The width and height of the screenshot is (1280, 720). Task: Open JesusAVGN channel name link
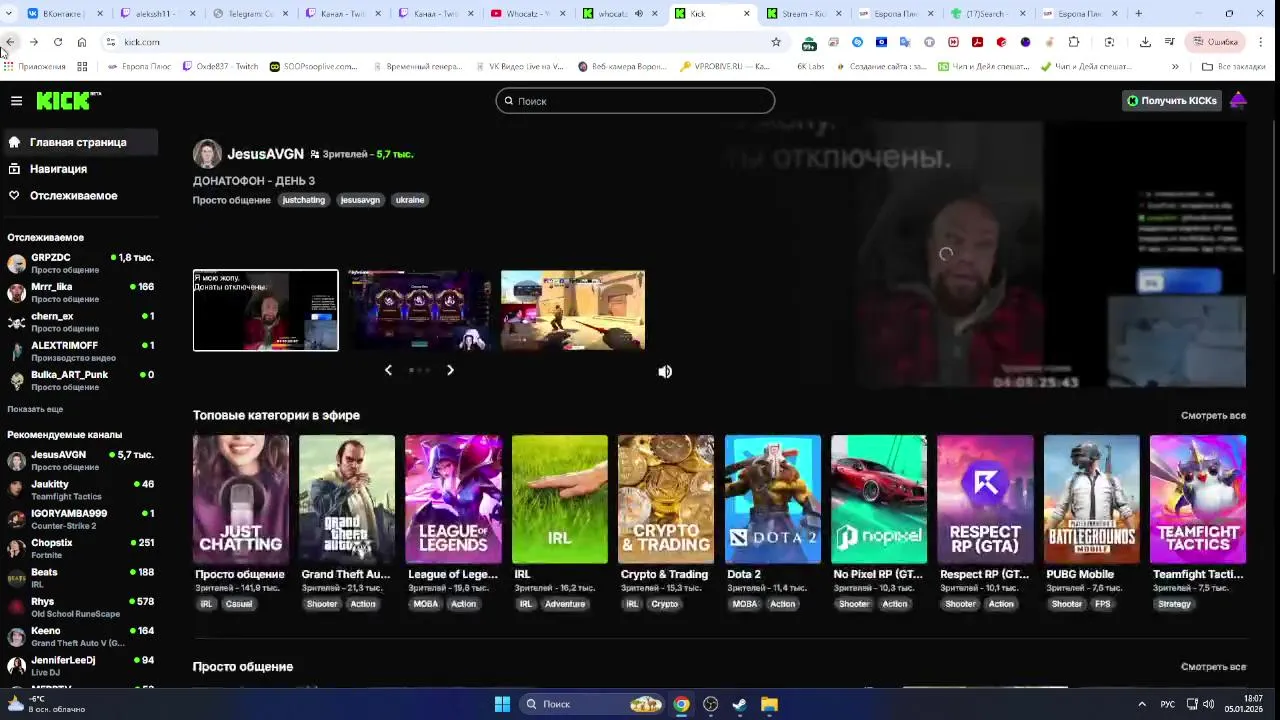click(265, 154)
